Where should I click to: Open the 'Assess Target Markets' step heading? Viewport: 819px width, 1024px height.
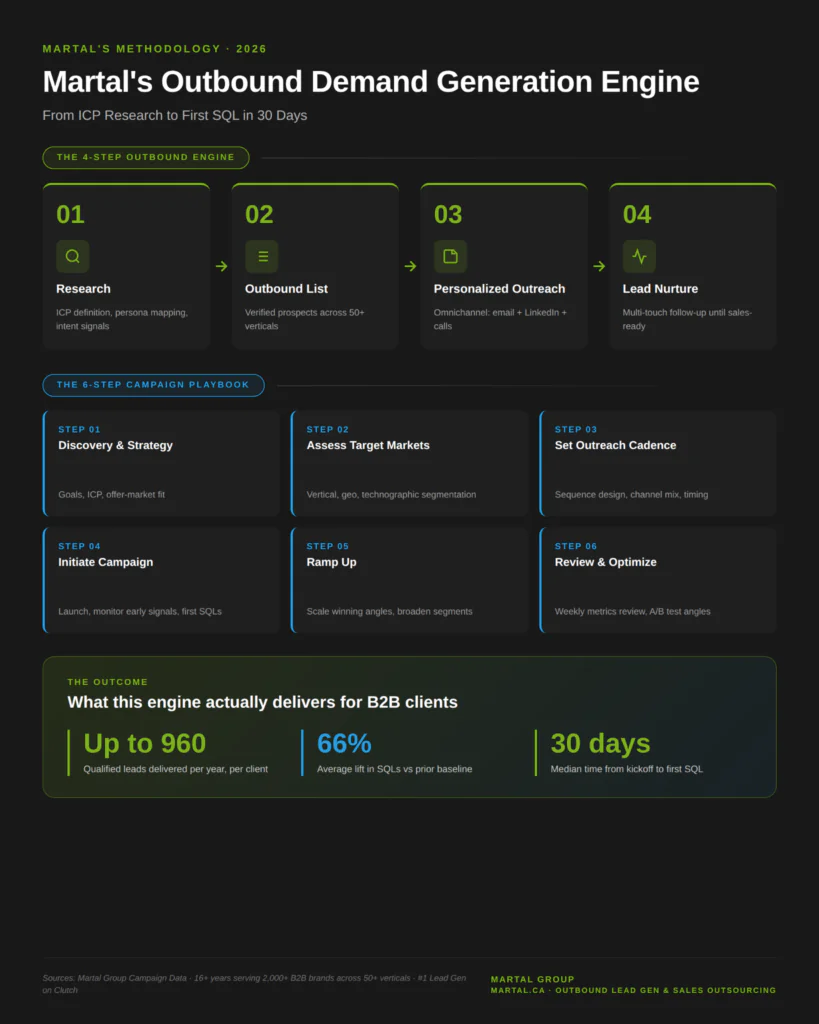[368, 445]
